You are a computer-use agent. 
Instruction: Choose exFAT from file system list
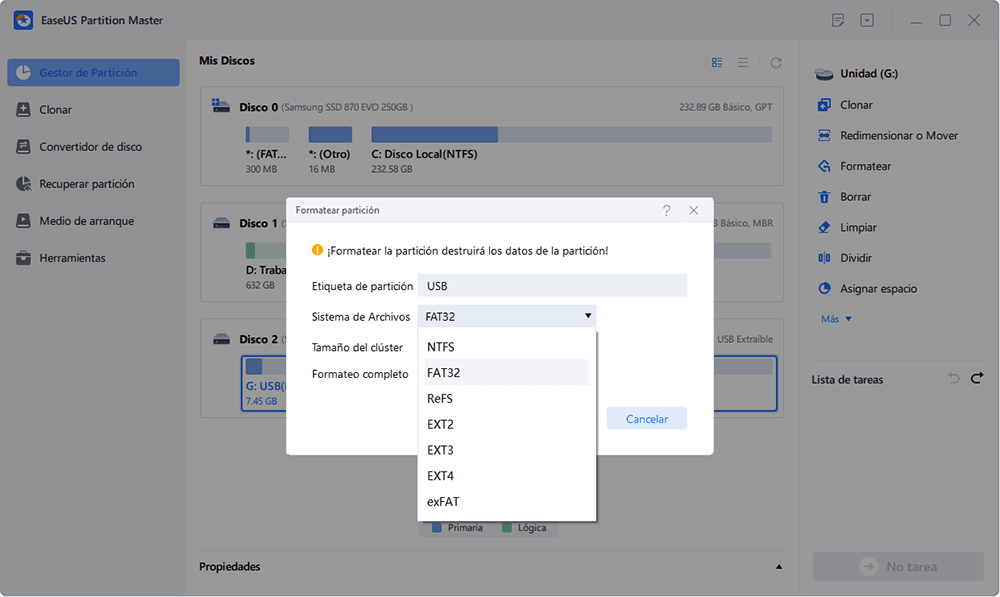click(506, 502)
